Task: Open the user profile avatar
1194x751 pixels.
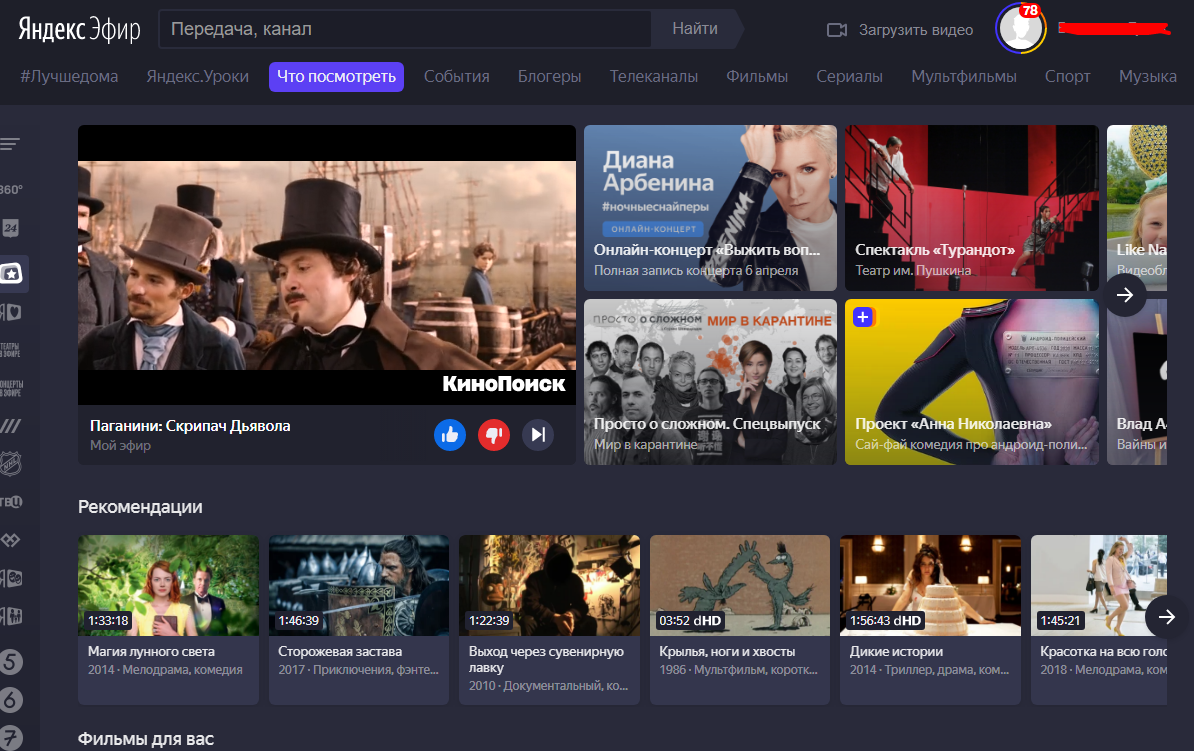Action: 1020,28
